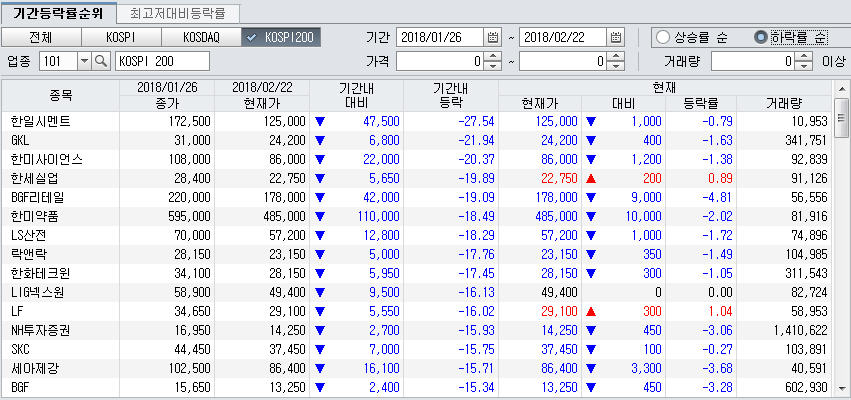851x400 pixels.
Task: Click the end date field 2018/02/22
Action: (563, 37)
